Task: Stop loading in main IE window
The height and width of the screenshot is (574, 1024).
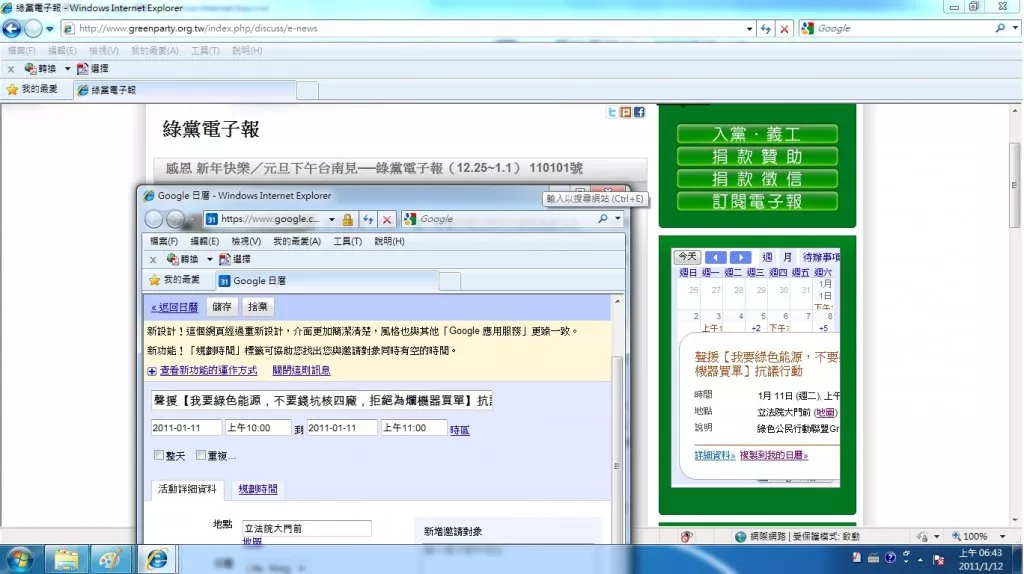Action: pyautogui.click(x=784, y=29)
